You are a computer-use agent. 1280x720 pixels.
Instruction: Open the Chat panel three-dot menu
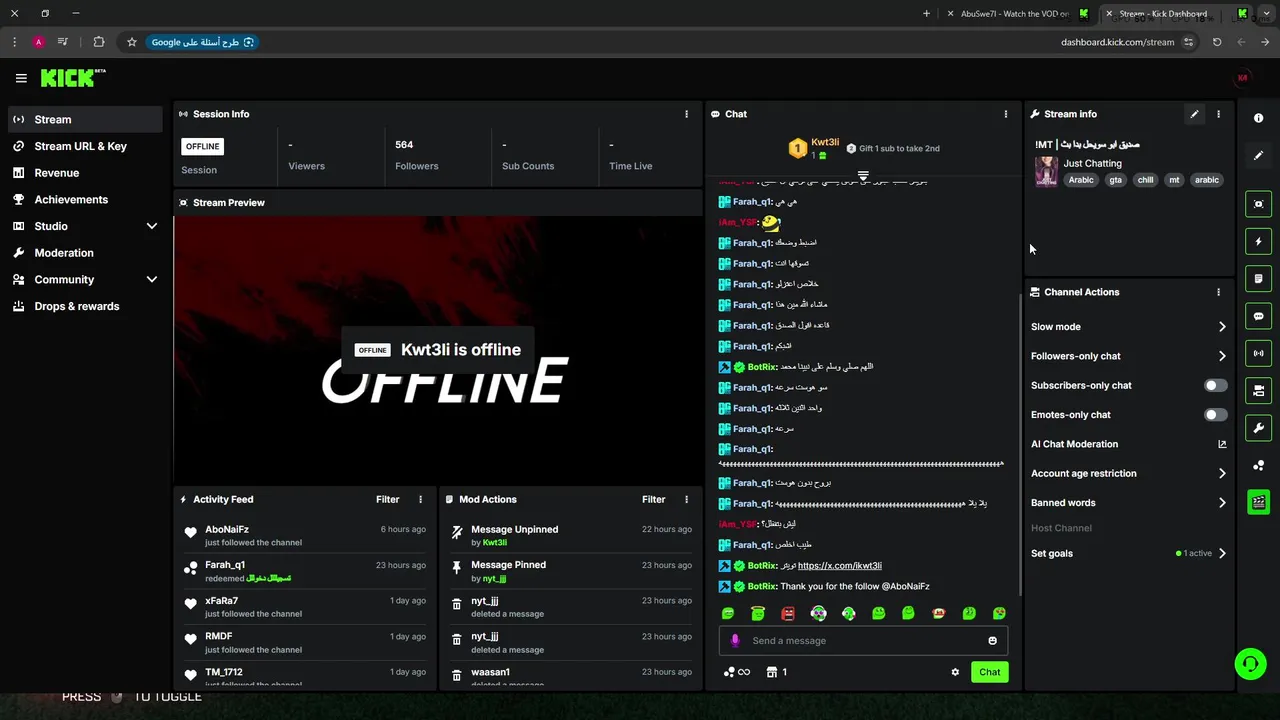pos(1006,114)
